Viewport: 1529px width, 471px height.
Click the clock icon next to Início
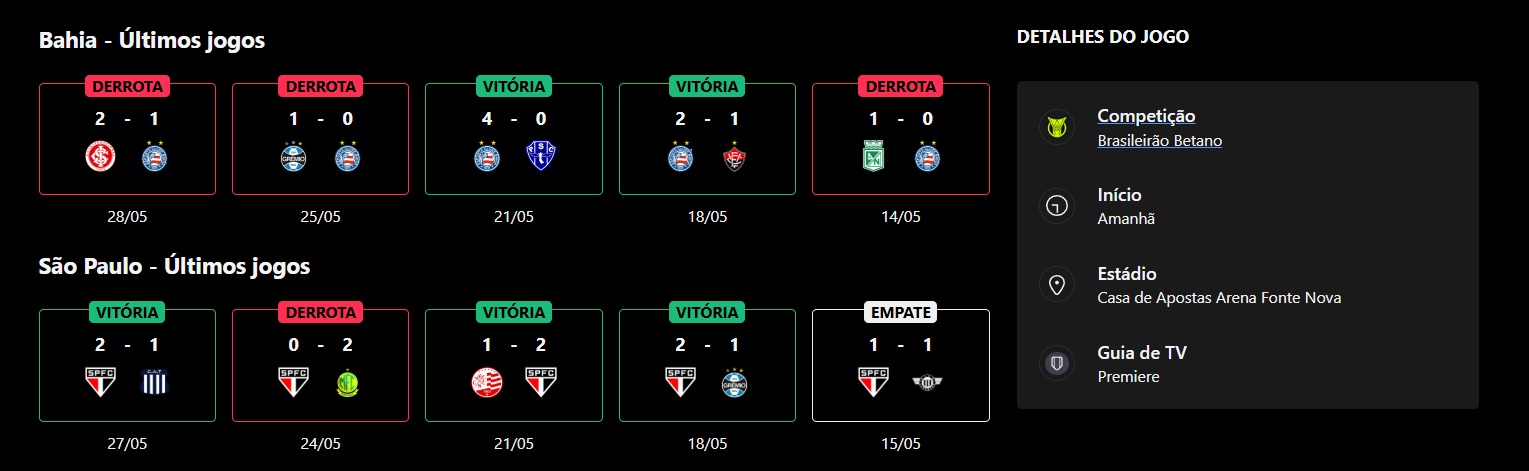[1056, 206]
